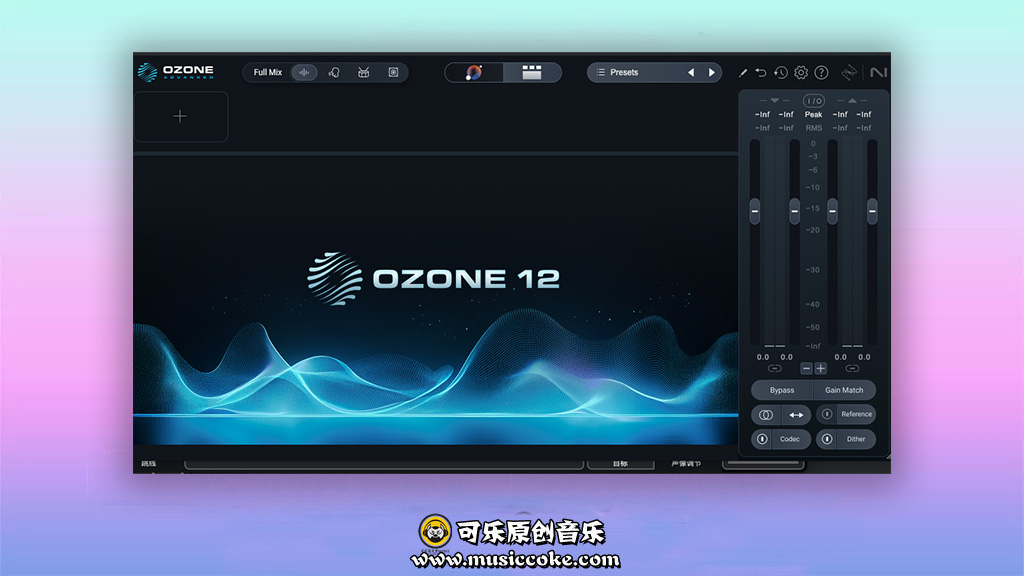
Task: Click the Gain Match button
Action: 844,390
